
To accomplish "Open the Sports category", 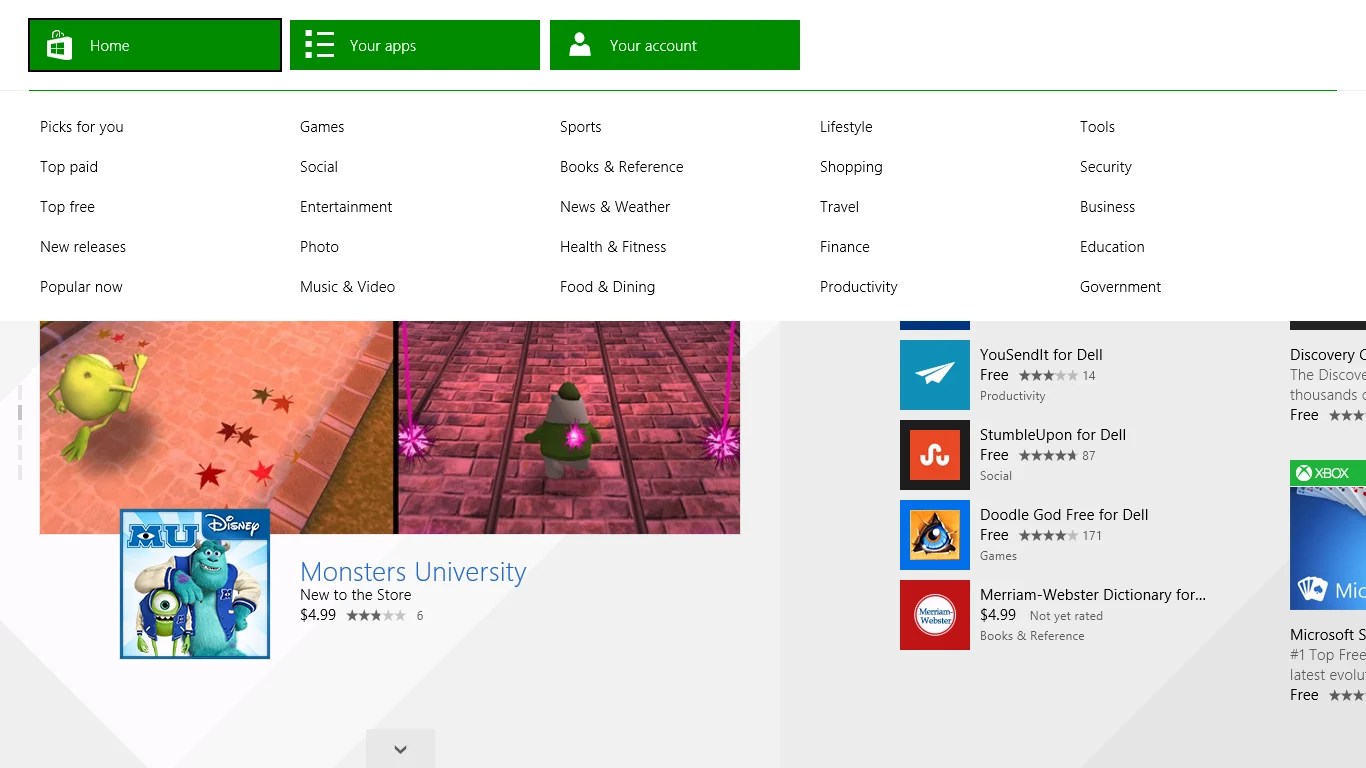I will click(x=581, y=127).
